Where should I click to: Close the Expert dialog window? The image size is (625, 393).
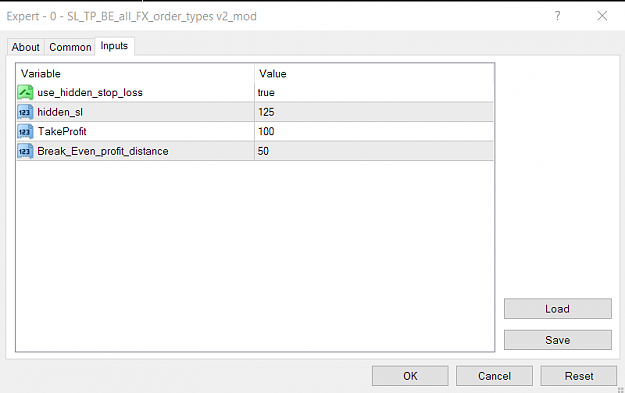click(602, 16)
